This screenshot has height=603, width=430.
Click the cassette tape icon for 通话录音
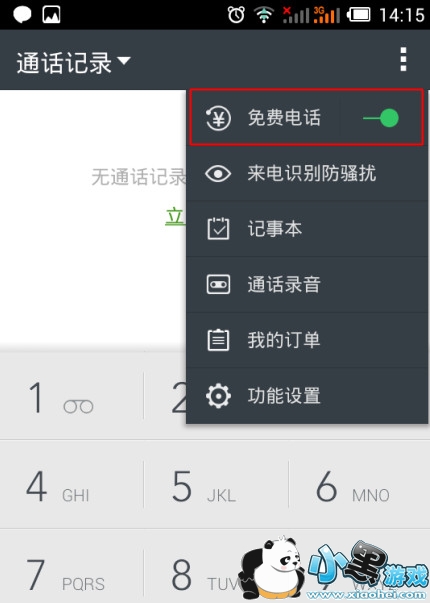(x=218, y=285)
